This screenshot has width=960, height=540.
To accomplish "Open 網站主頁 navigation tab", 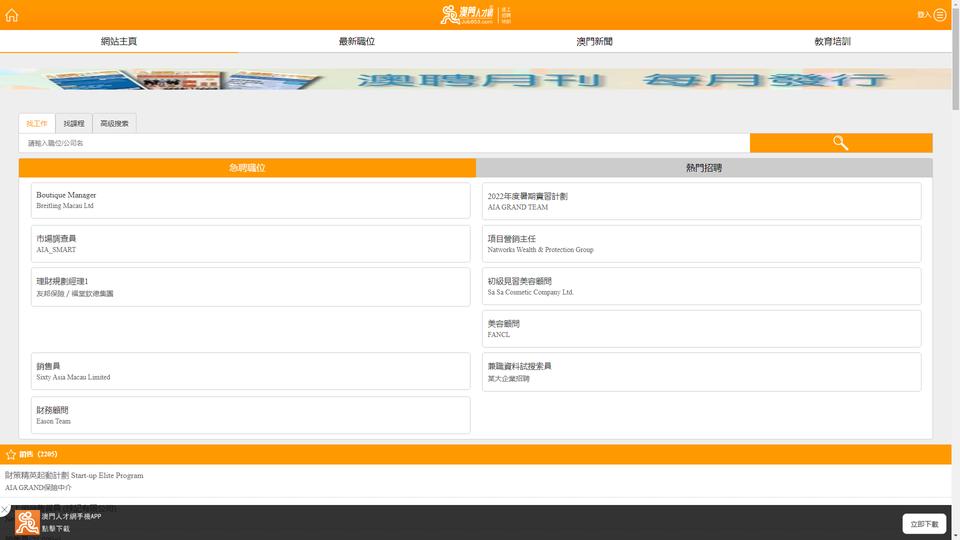I will (119, 41).
